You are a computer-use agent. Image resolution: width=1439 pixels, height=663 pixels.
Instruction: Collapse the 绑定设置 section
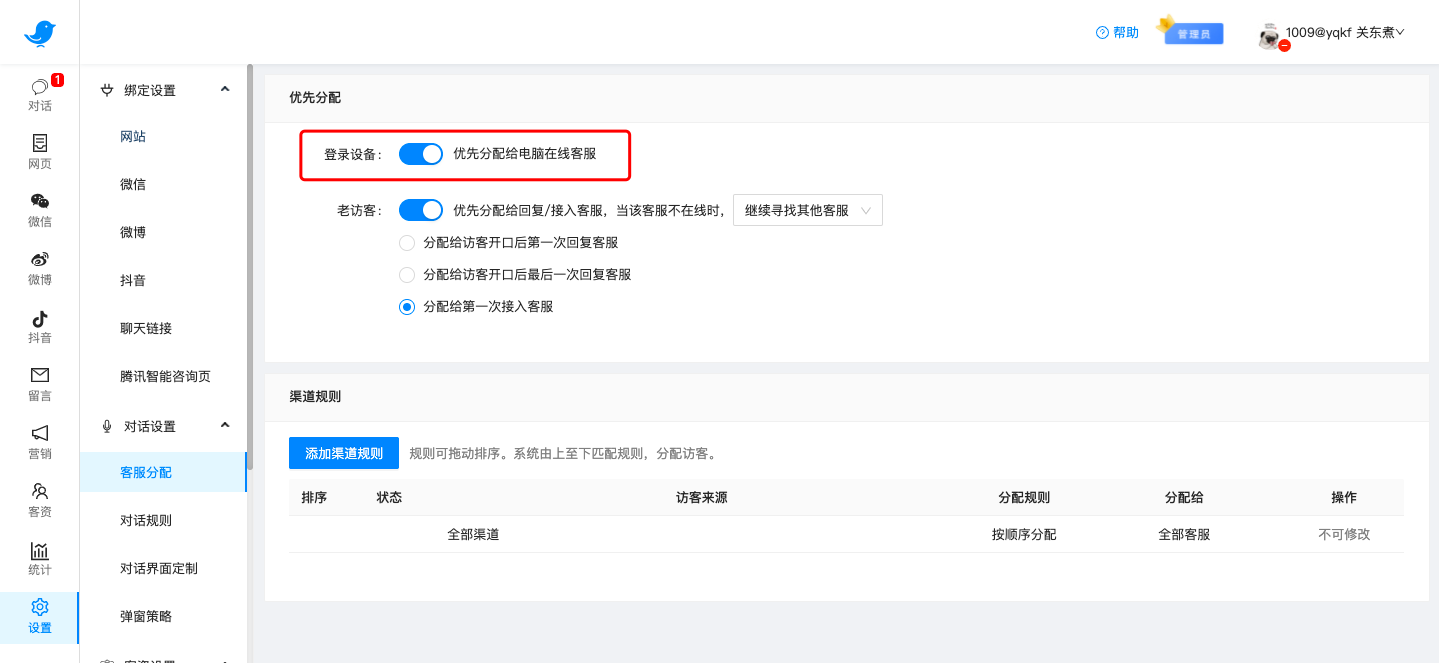click(224, 89)
